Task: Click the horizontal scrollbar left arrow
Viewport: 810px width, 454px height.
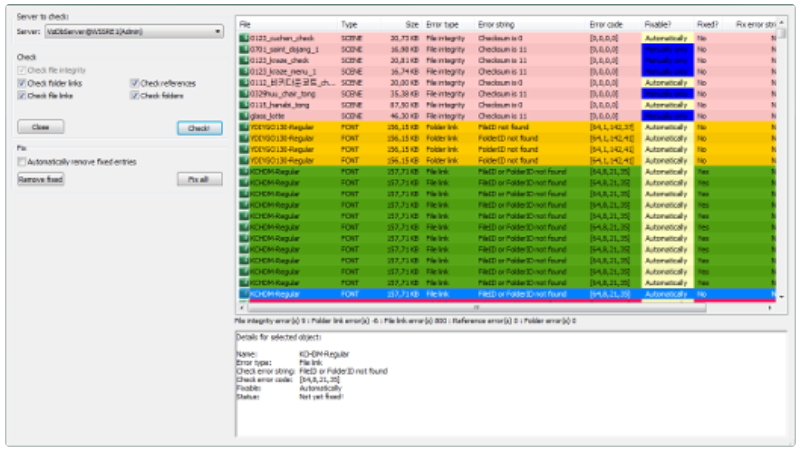Action: pyautogui.click(x=242, y=308)
